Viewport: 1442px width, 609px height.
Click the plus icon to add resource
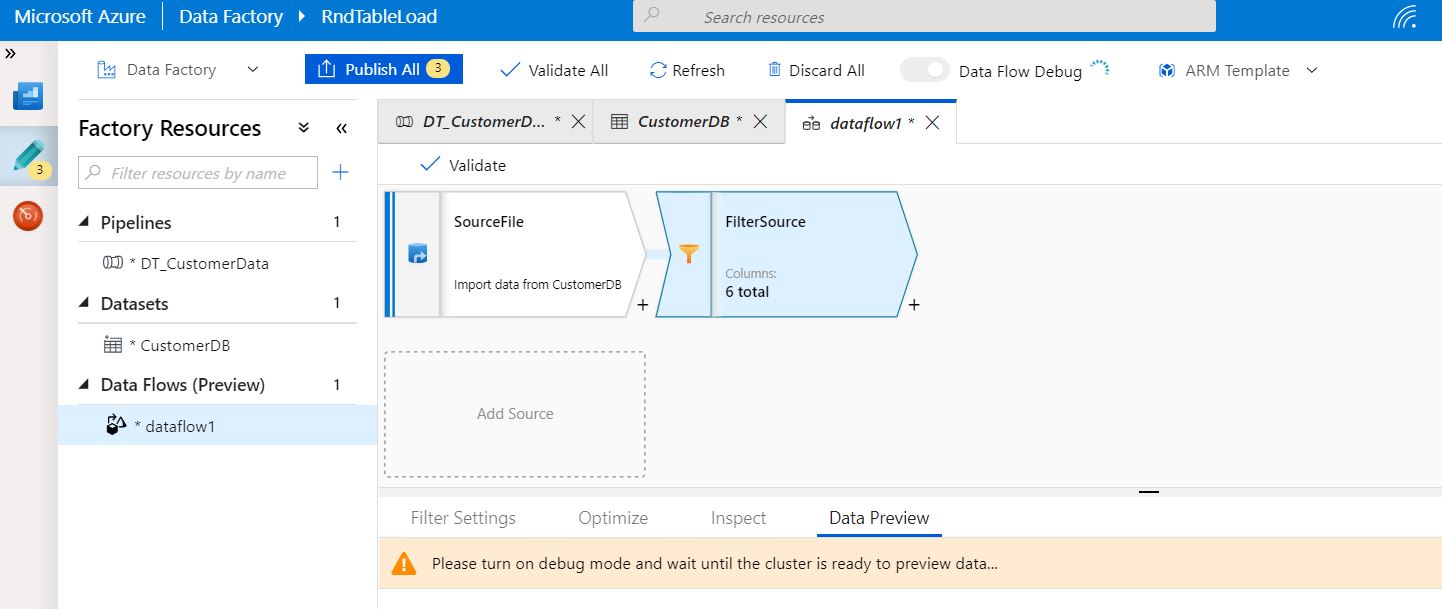pos(340,173)
